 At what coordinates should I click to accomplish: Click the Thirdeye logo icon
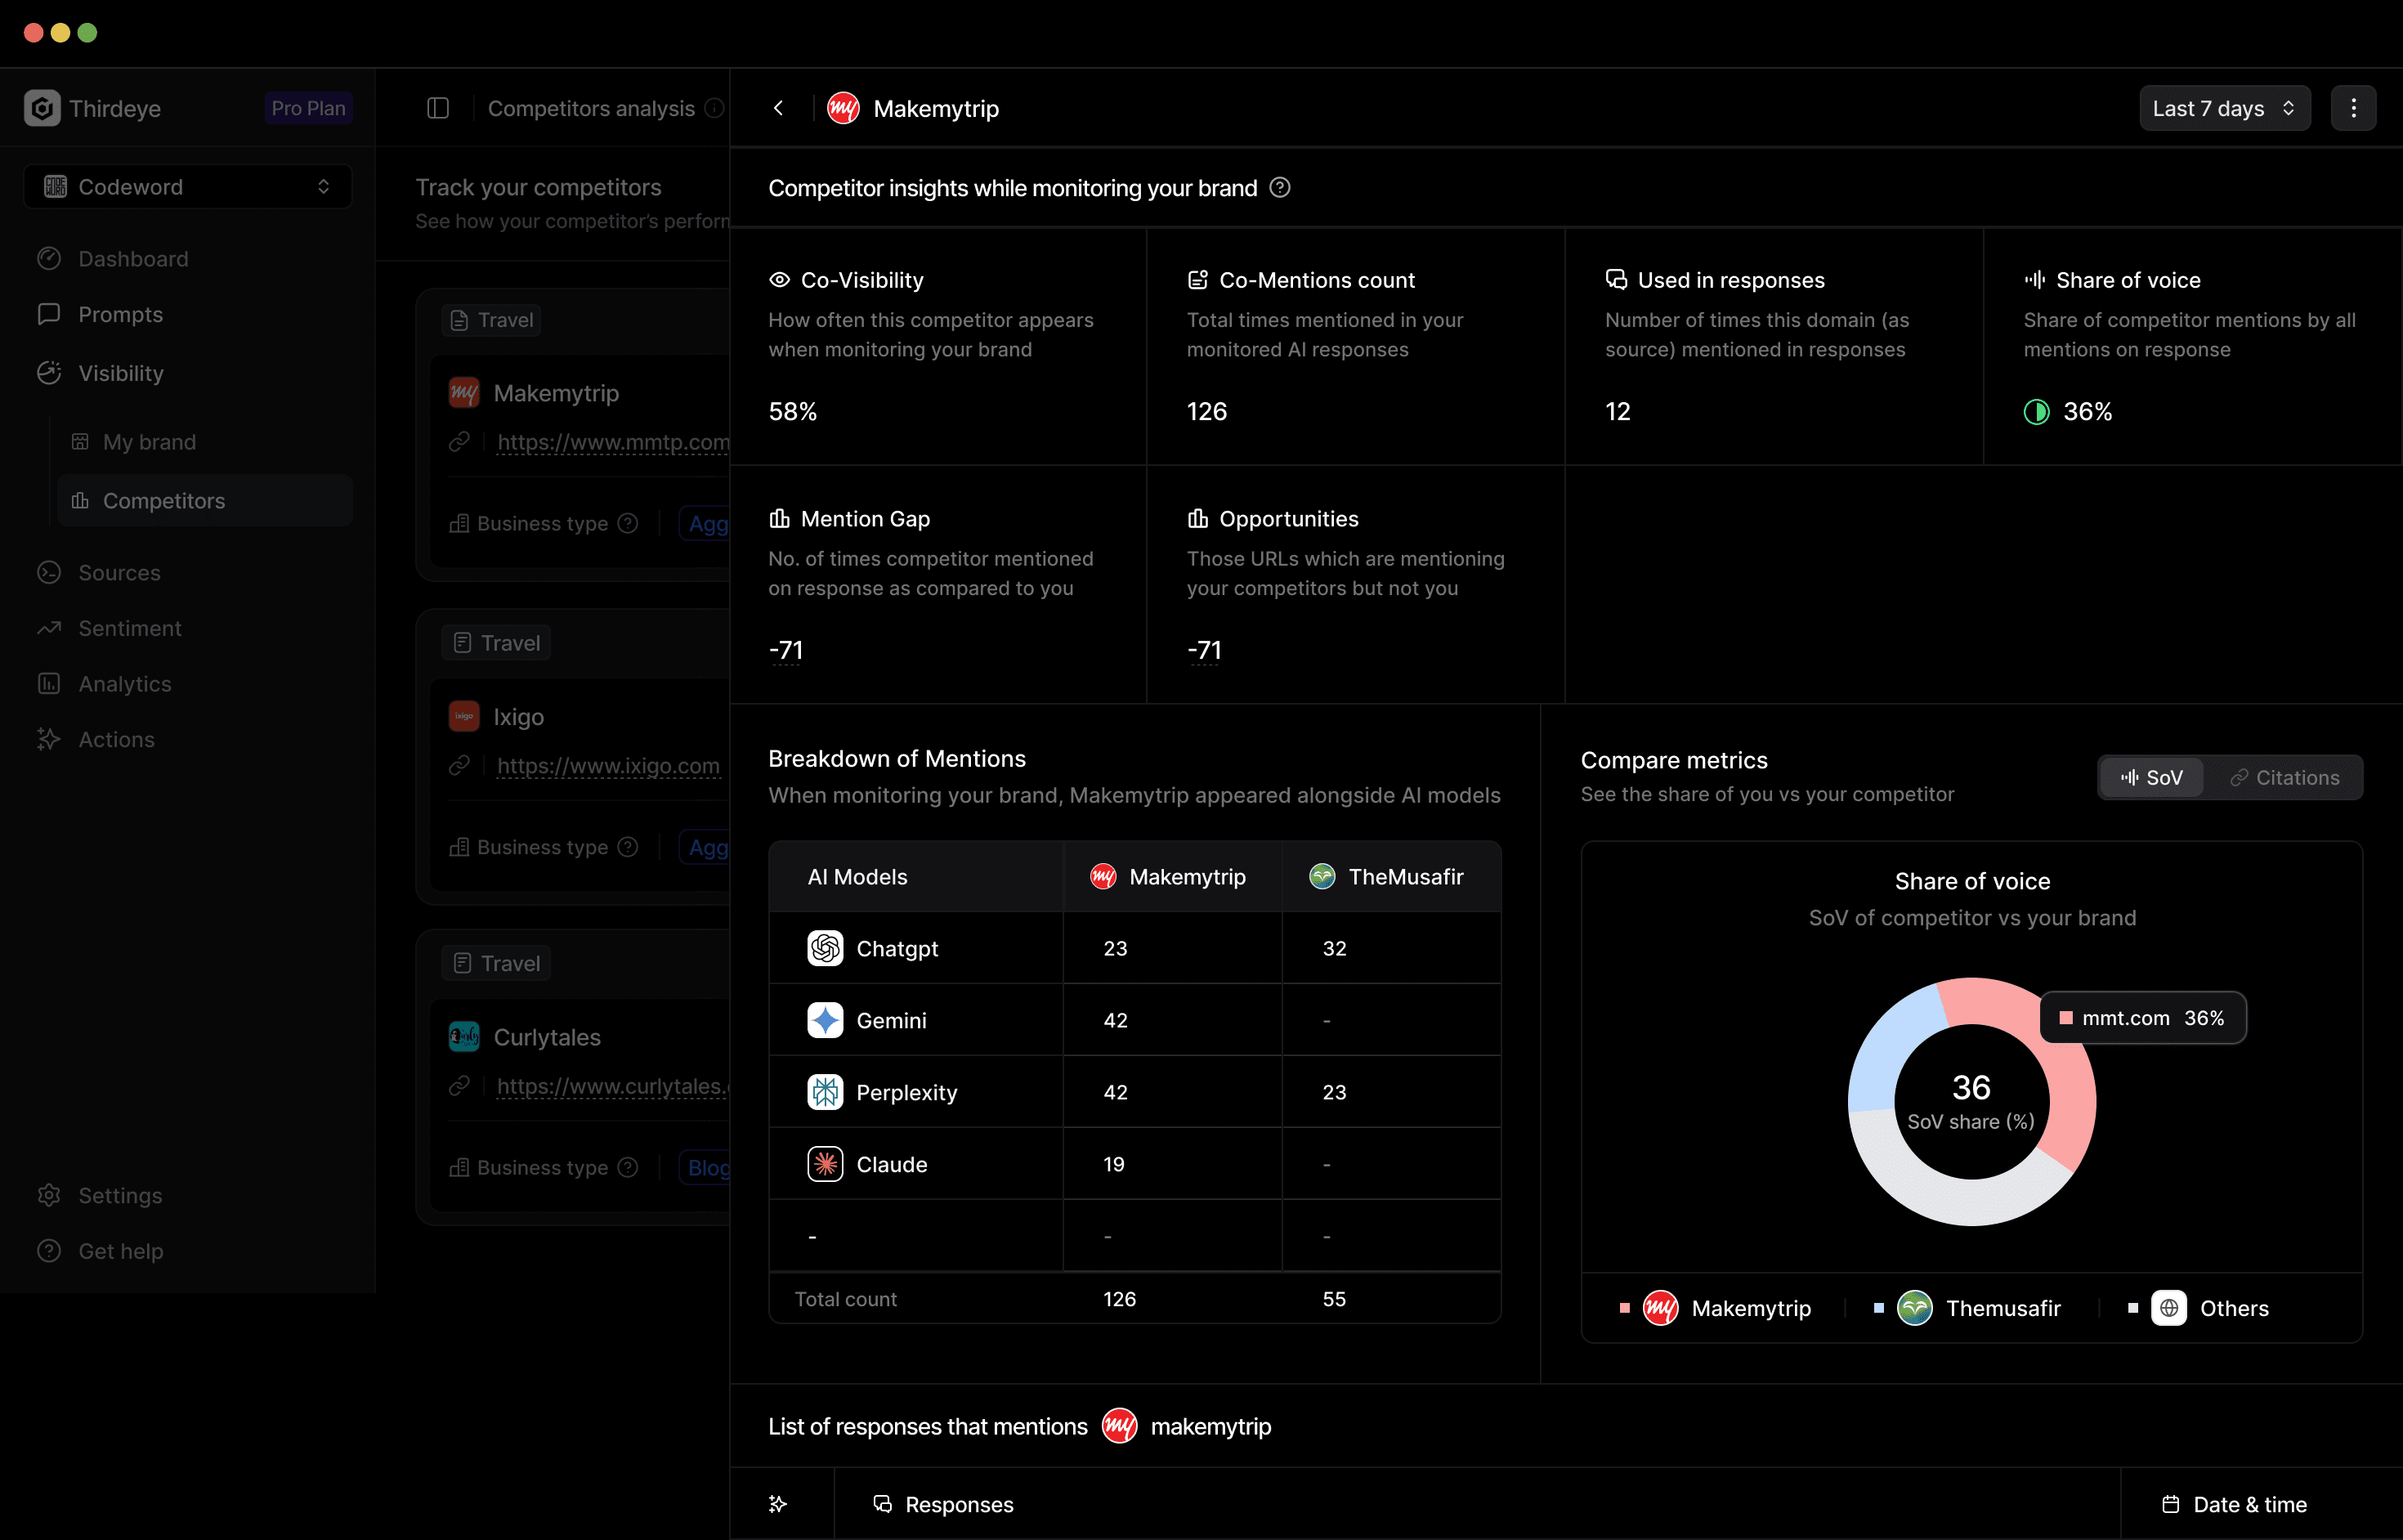[42, 108]
